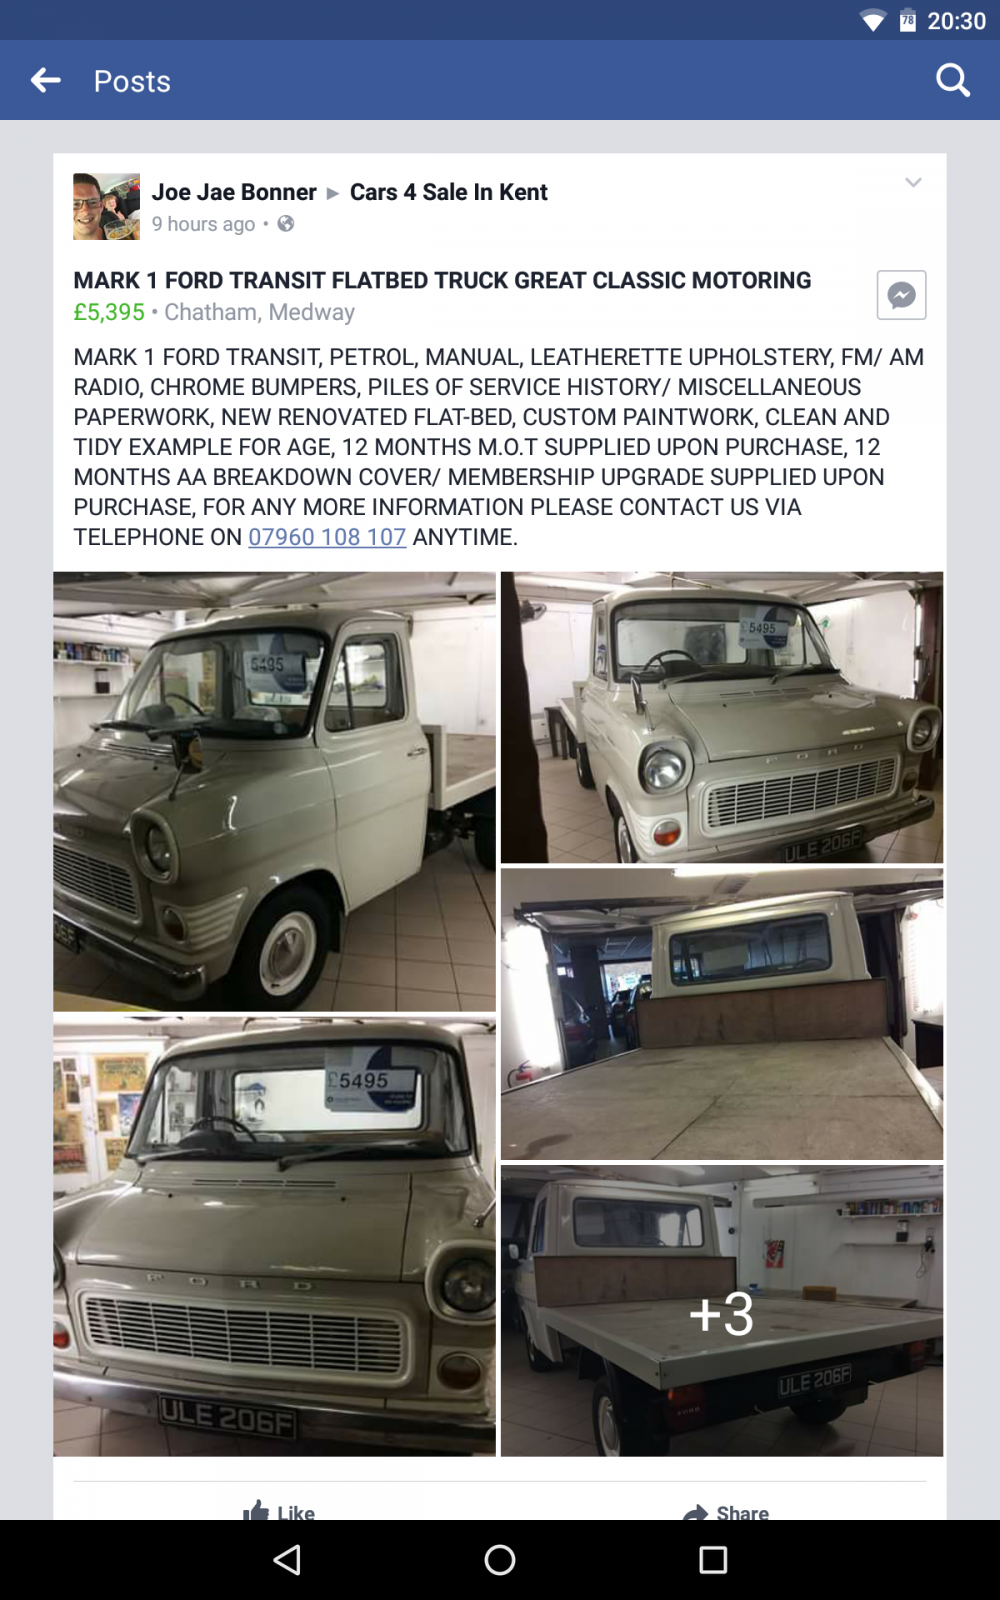The height and width of the screenshot is (1600, 1000).
Task: Open Joe Jae Bonner profile name
Action: click(234, 192)
